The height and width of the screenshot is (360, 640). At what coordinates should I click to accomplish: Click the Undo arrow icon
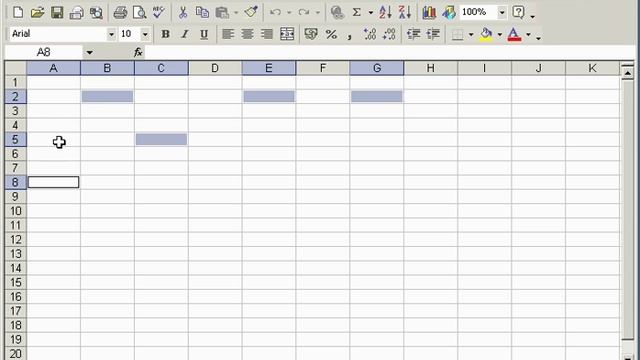(x=276, y=13)
